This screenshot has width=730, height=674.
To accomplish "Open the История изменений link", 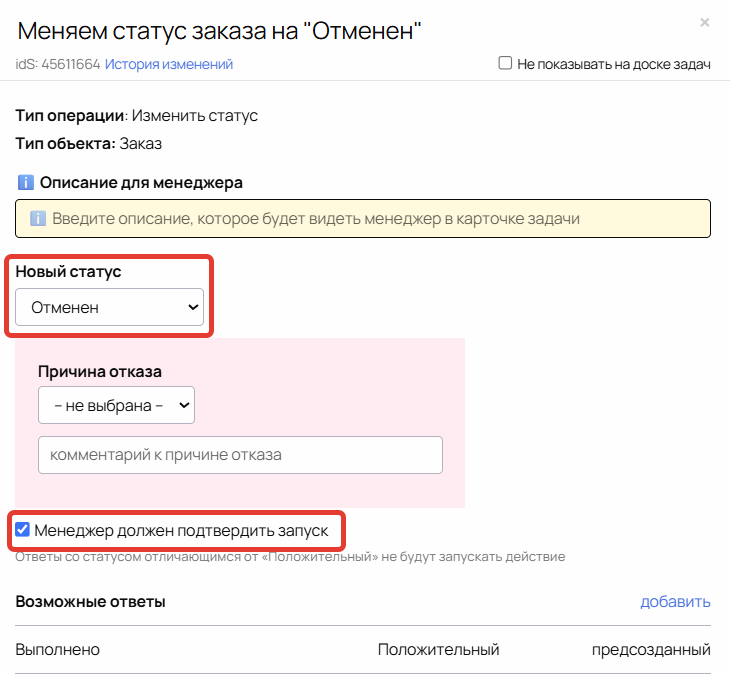I will pyautogui.click(x=169, y=64).
